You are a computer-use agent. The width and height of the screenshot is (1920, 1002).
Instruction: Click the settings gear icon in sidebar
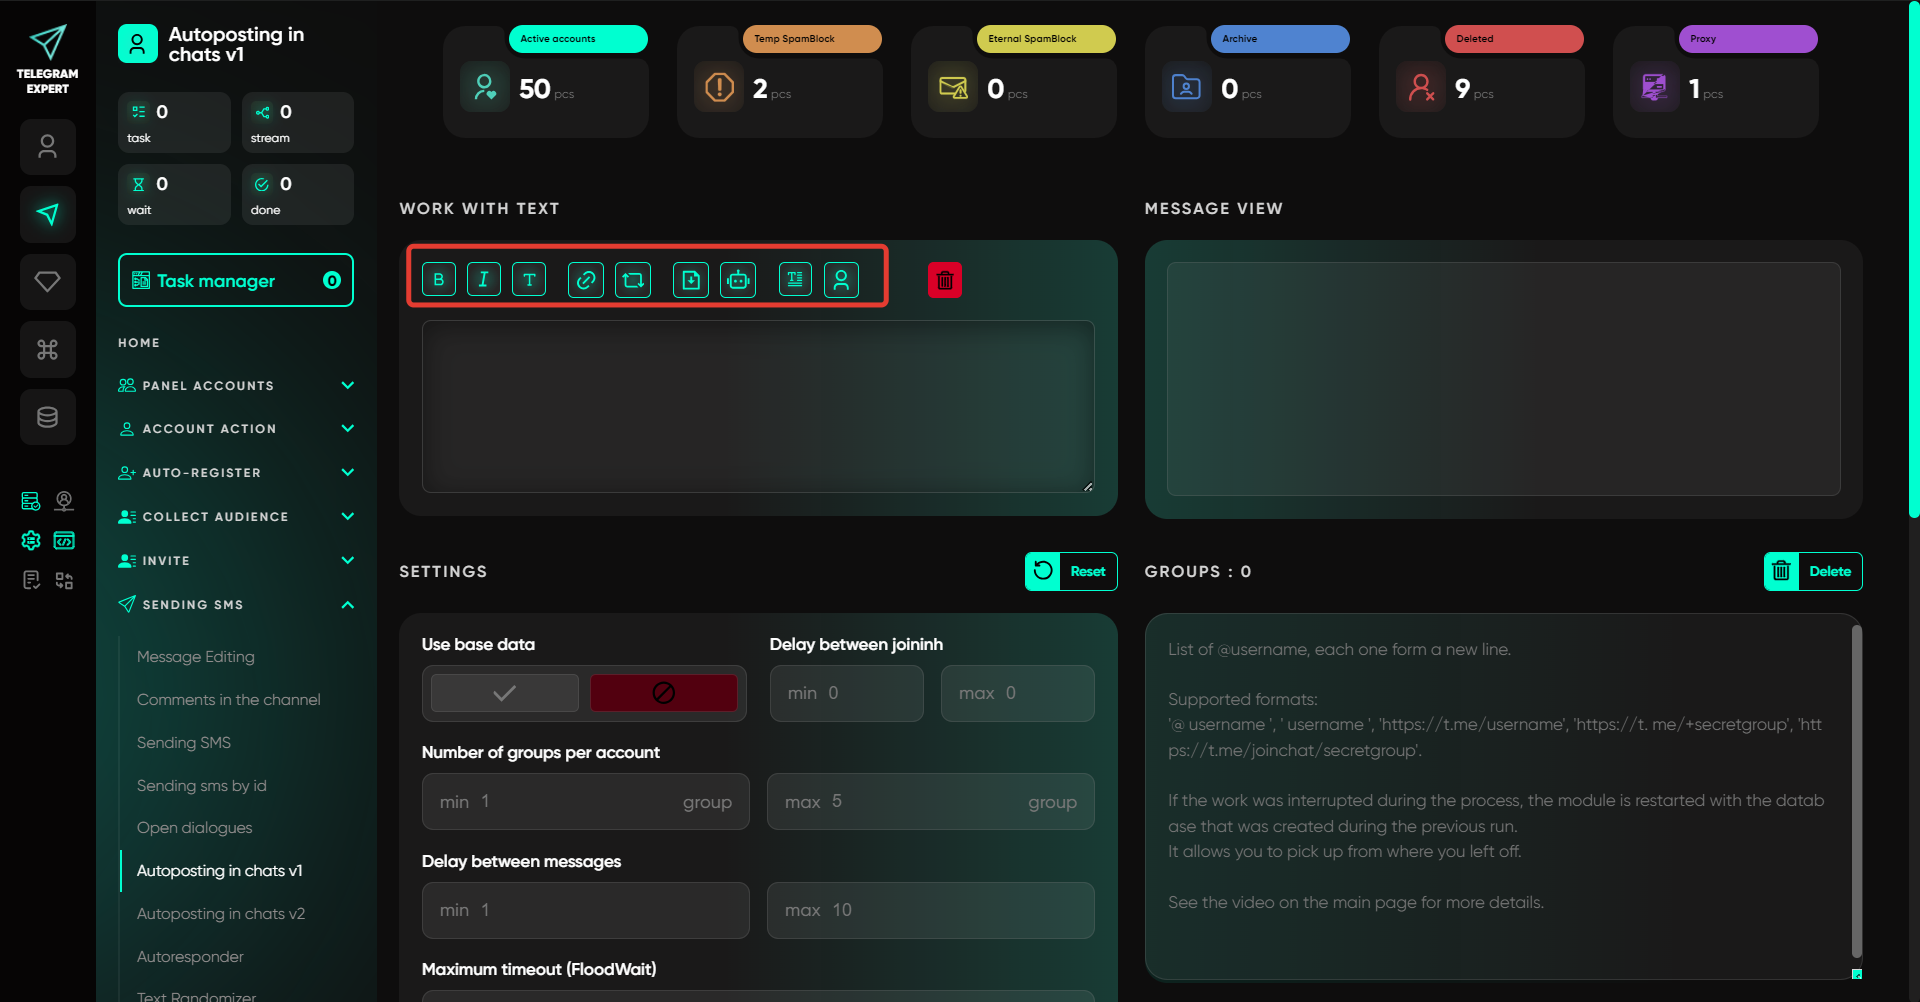point(31,540)
